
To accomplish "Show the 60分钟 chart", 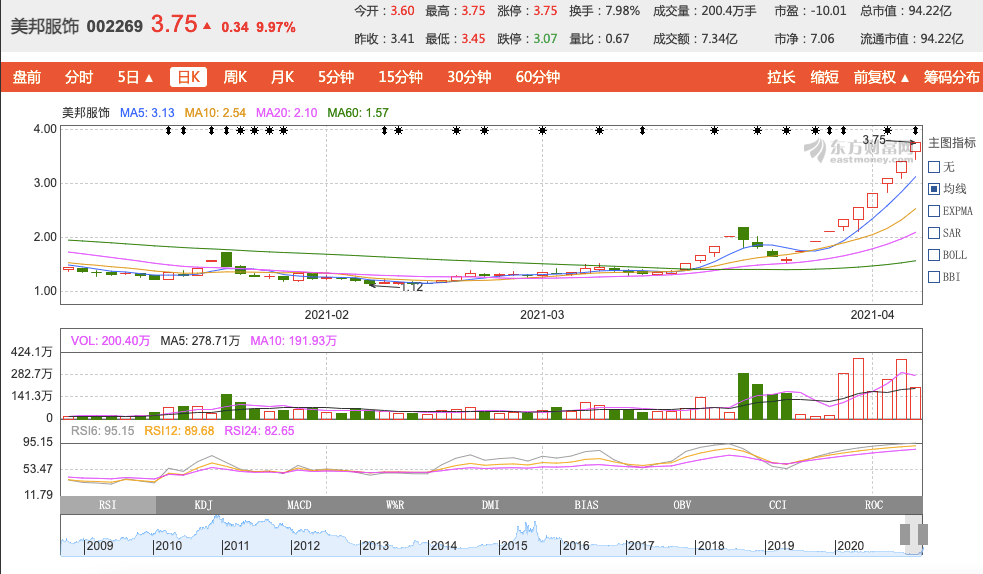I will point(537,77).
